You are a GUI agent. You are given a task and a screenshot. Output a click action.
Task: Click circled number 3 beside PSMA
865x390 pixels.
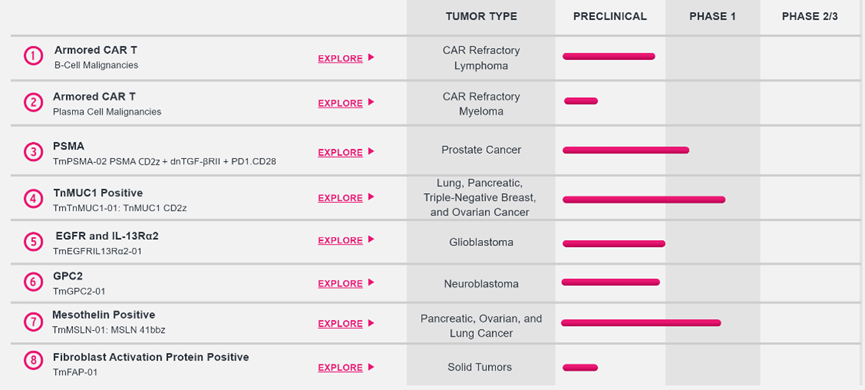click(x=33, y=152)
